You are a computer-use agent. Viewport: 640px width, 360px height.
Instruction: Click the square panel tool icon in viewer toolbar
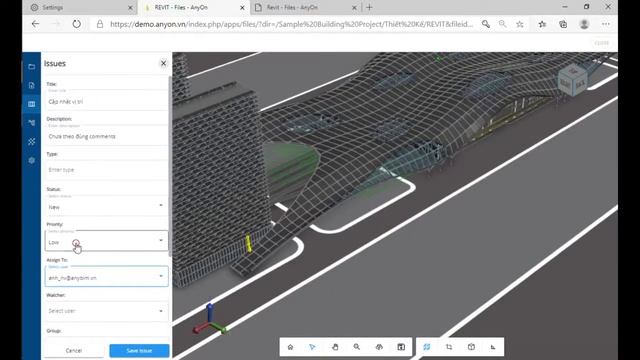point(401,347)
